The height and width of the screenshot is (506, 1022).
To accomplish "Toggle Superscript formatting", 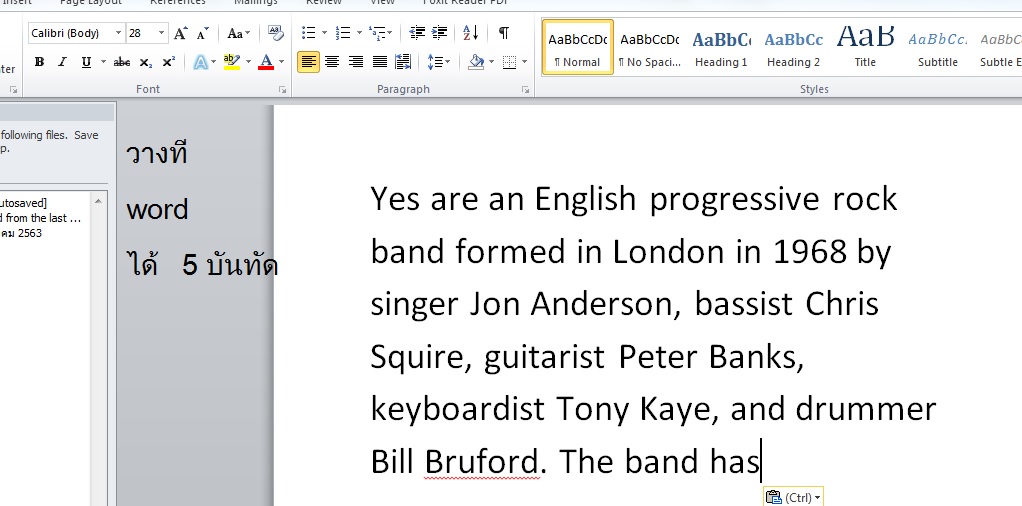I will tap(169, 62).
